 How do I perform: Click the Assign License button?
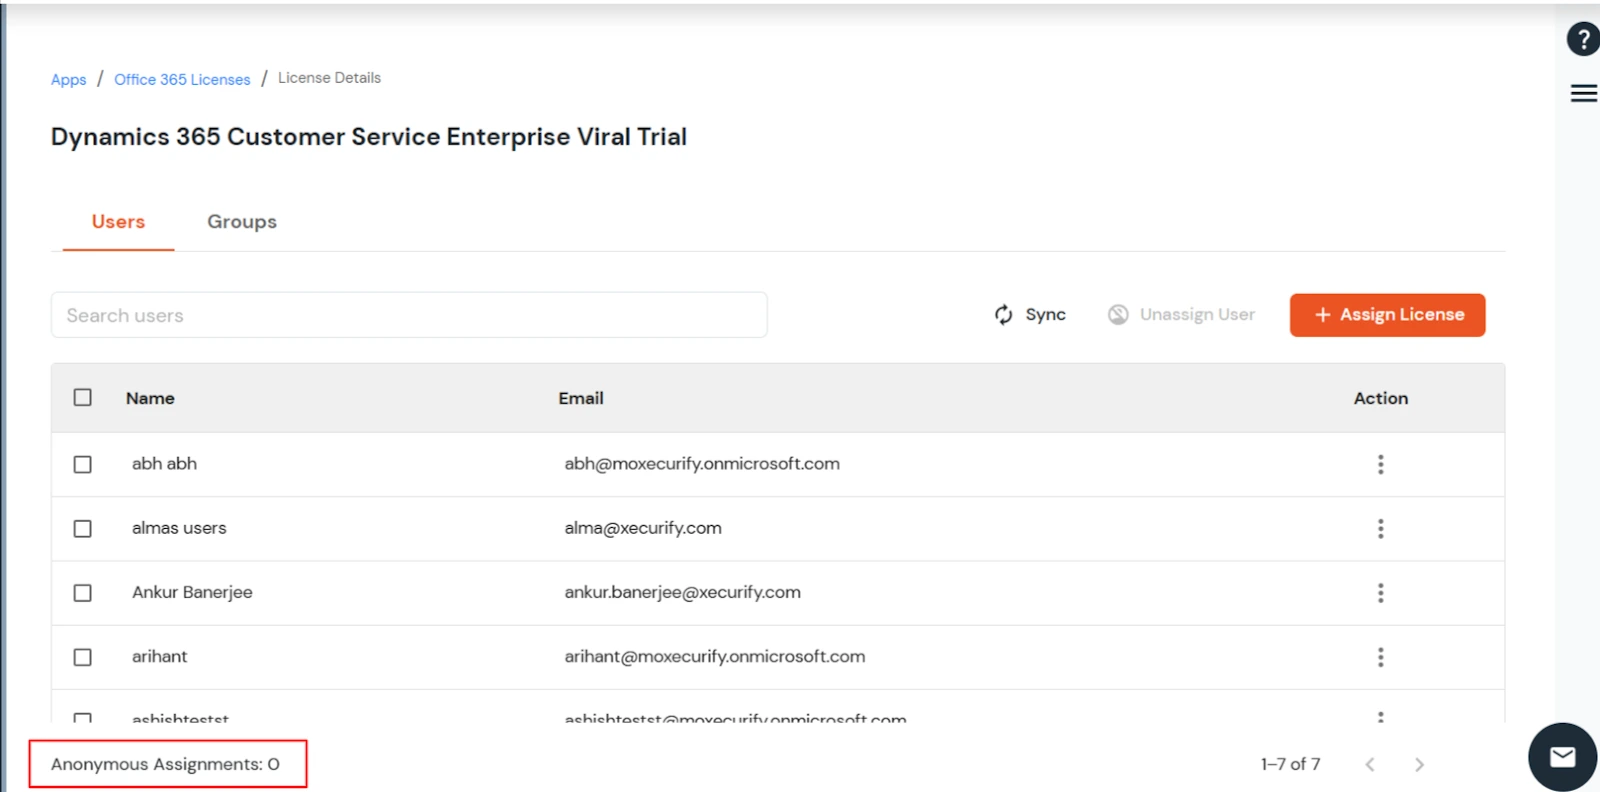(1387, 315)
